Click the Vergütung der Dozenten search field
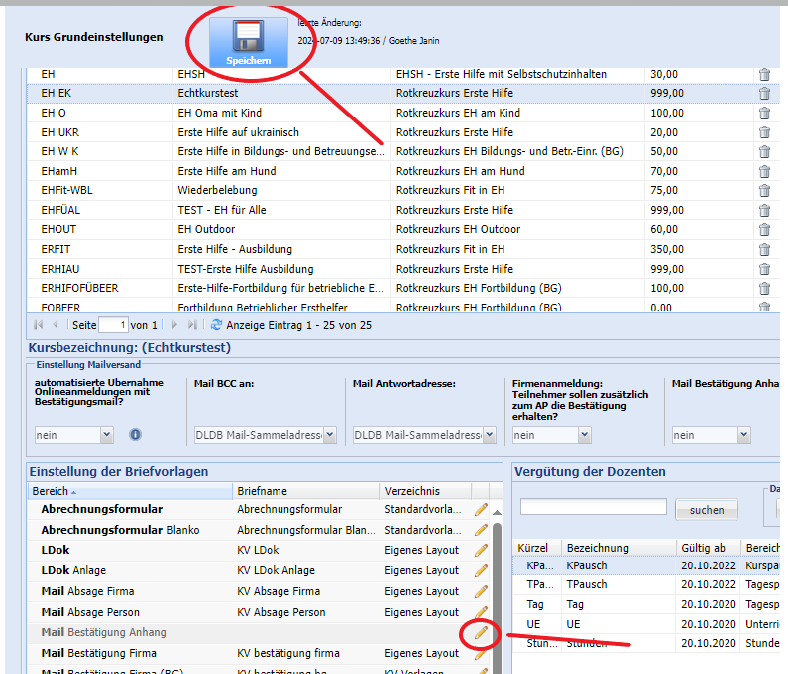Image resolution: width=788 pixels, height=674 pixels. 593,508
